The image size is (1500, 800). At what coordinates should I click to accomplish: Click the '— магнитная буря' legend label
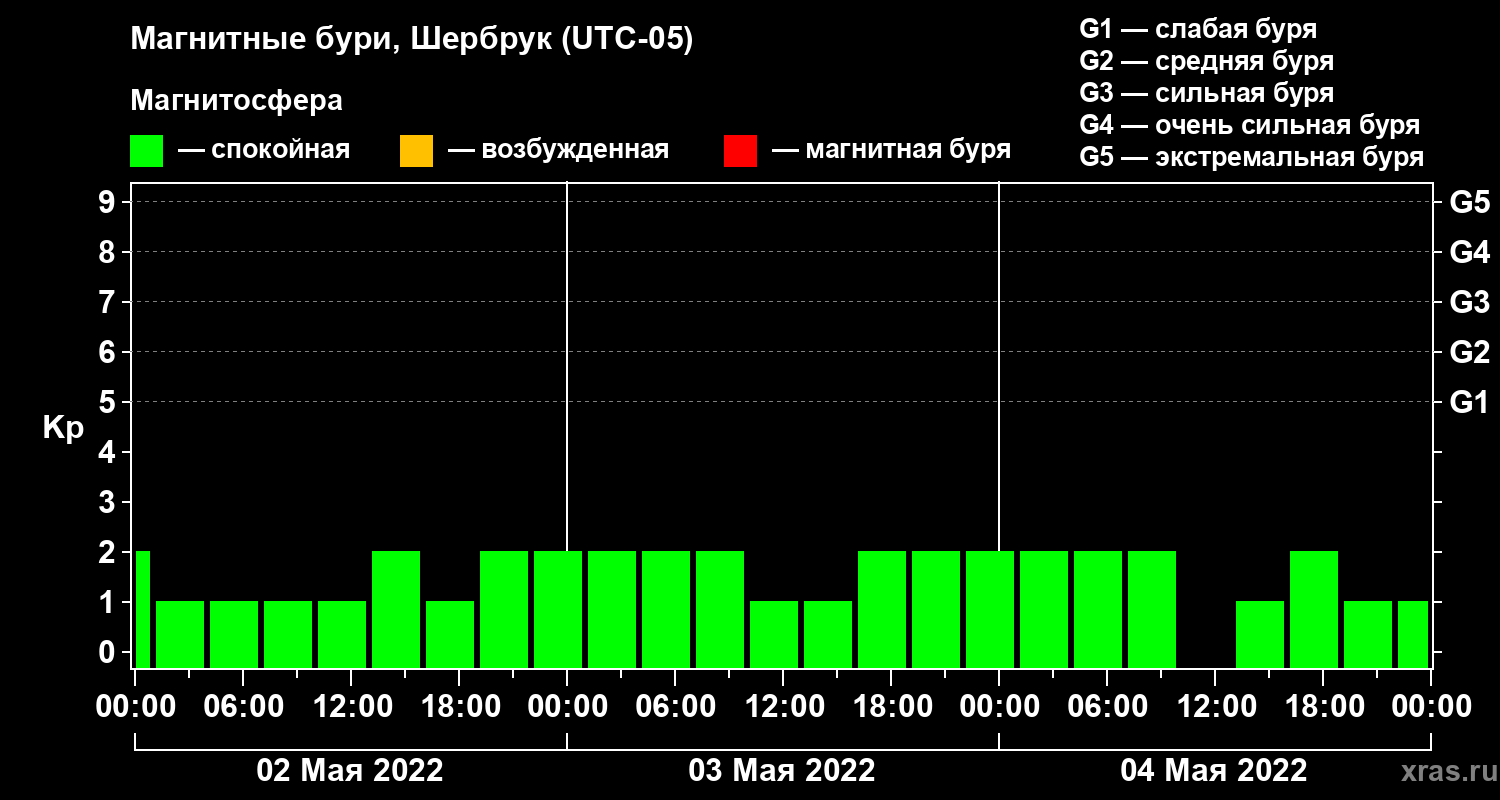891,150
